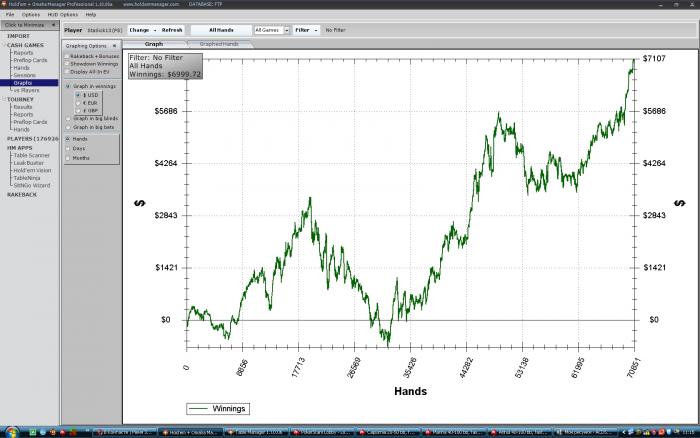The width and height of the screenshot is (700, 438).
Task: Launch Hold'em Vision from HM APPS
Action: tap(32, 171)
